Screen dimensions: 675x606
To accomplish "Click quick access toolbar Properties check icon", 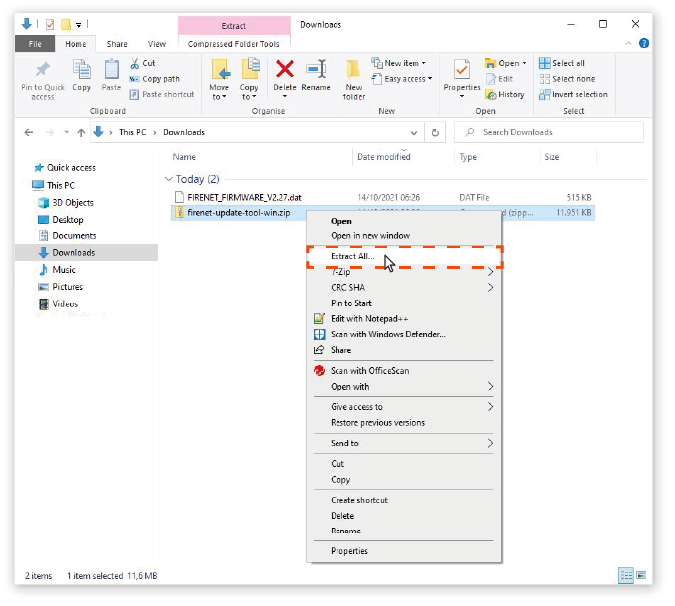I will point(50,25).
